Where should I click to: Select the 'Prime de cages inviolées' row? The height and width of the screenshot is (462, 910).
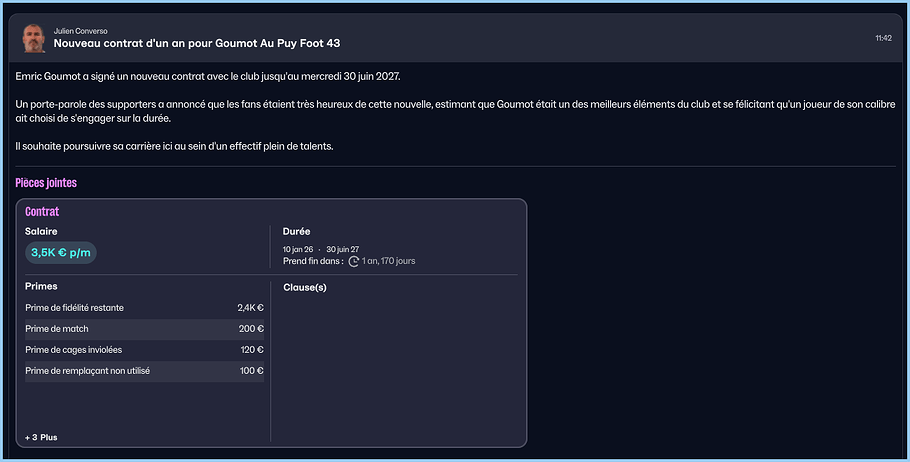coord(144,350)
